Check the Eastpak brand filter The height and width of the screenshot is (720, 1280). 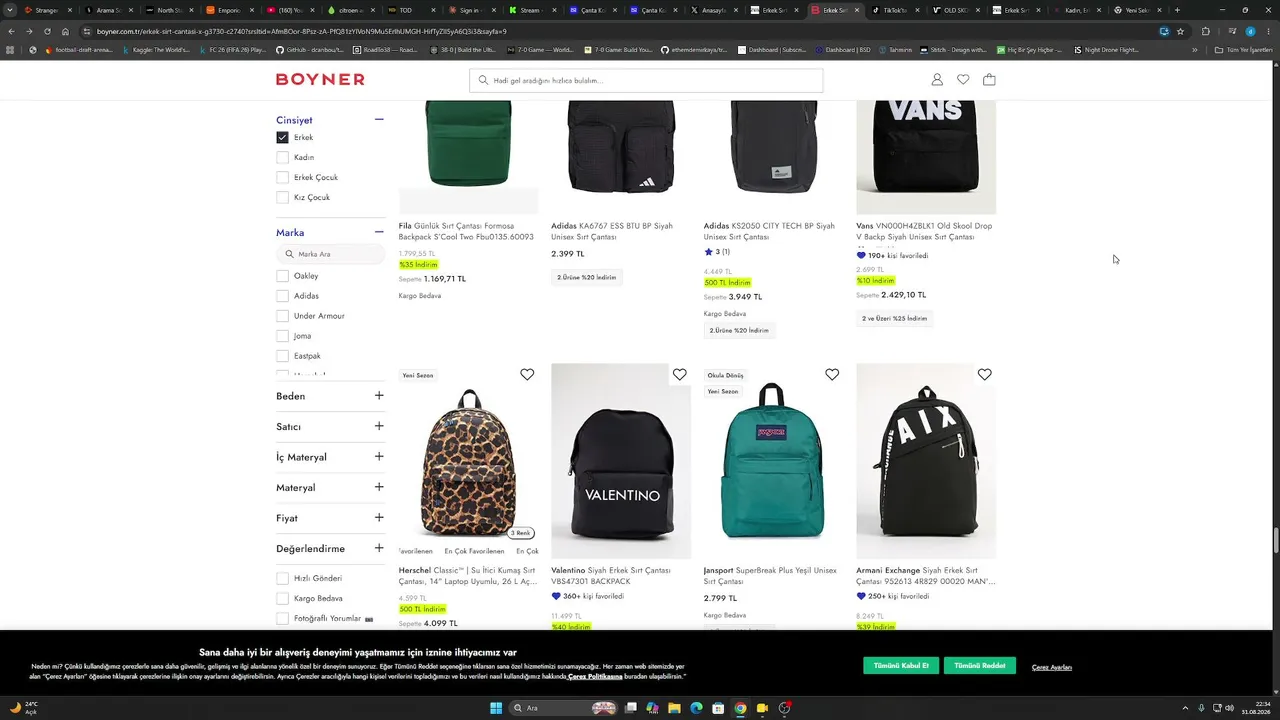(x=283, y=356)
